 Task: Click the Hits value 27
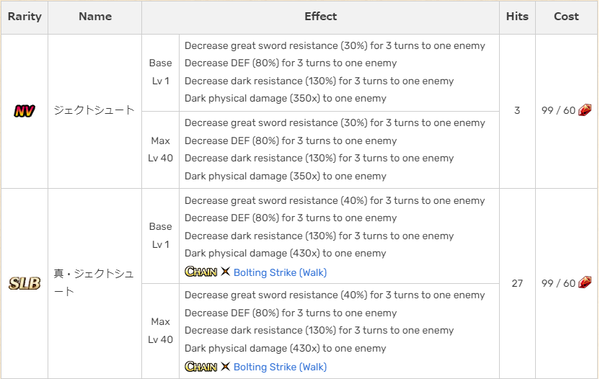pyautogui.click(x=517, y=283)
